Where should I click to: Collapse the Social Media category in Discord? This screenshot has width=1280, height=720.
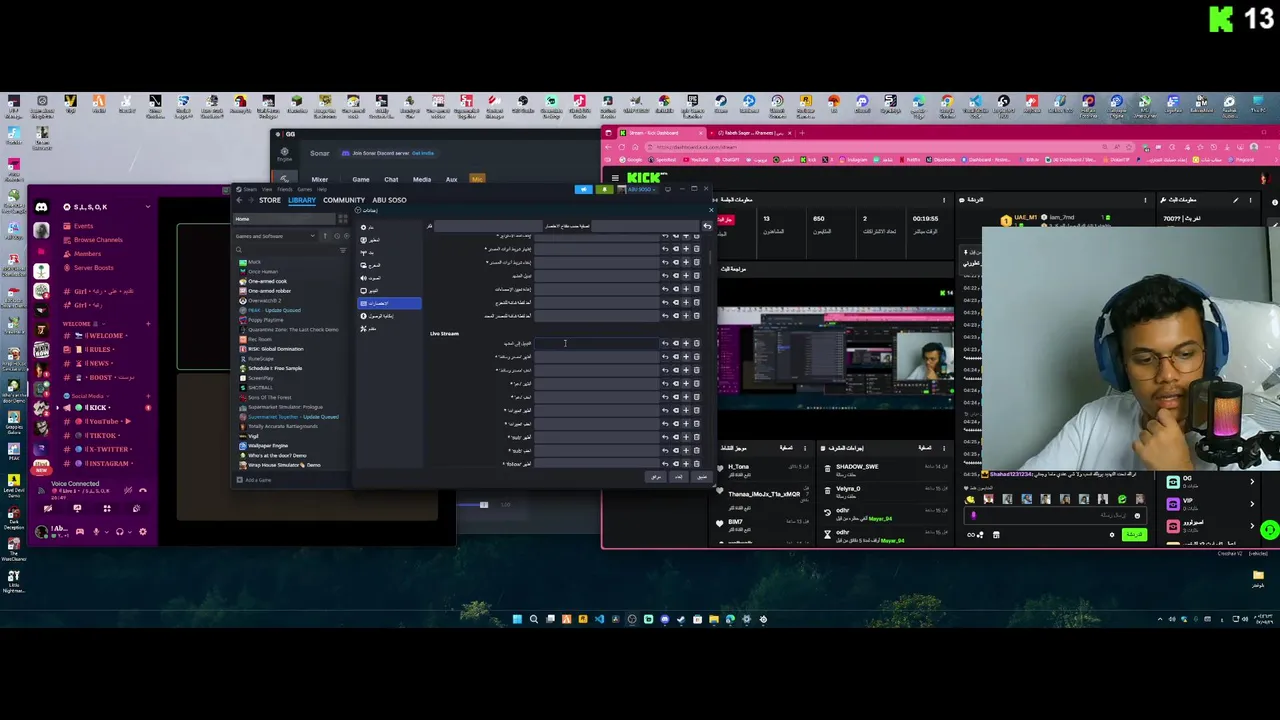[87, 396]
